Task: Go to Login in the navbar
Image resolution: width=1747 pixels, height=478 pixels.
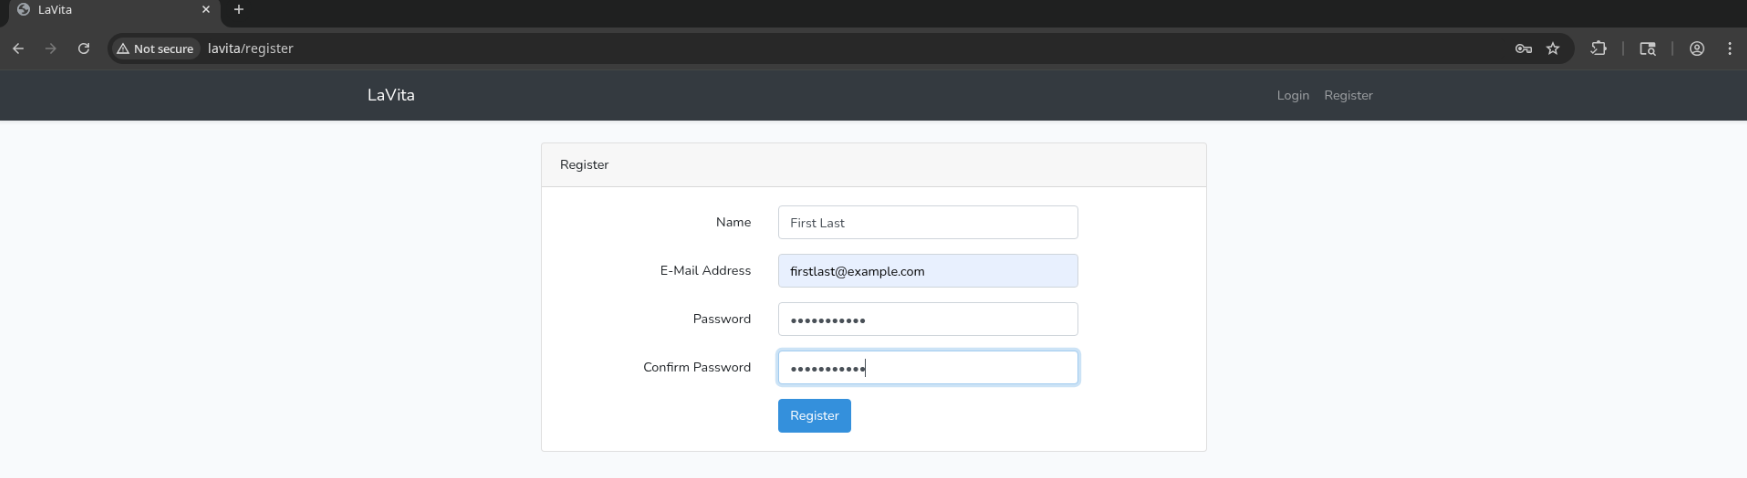Action: tap(1292, 95)
